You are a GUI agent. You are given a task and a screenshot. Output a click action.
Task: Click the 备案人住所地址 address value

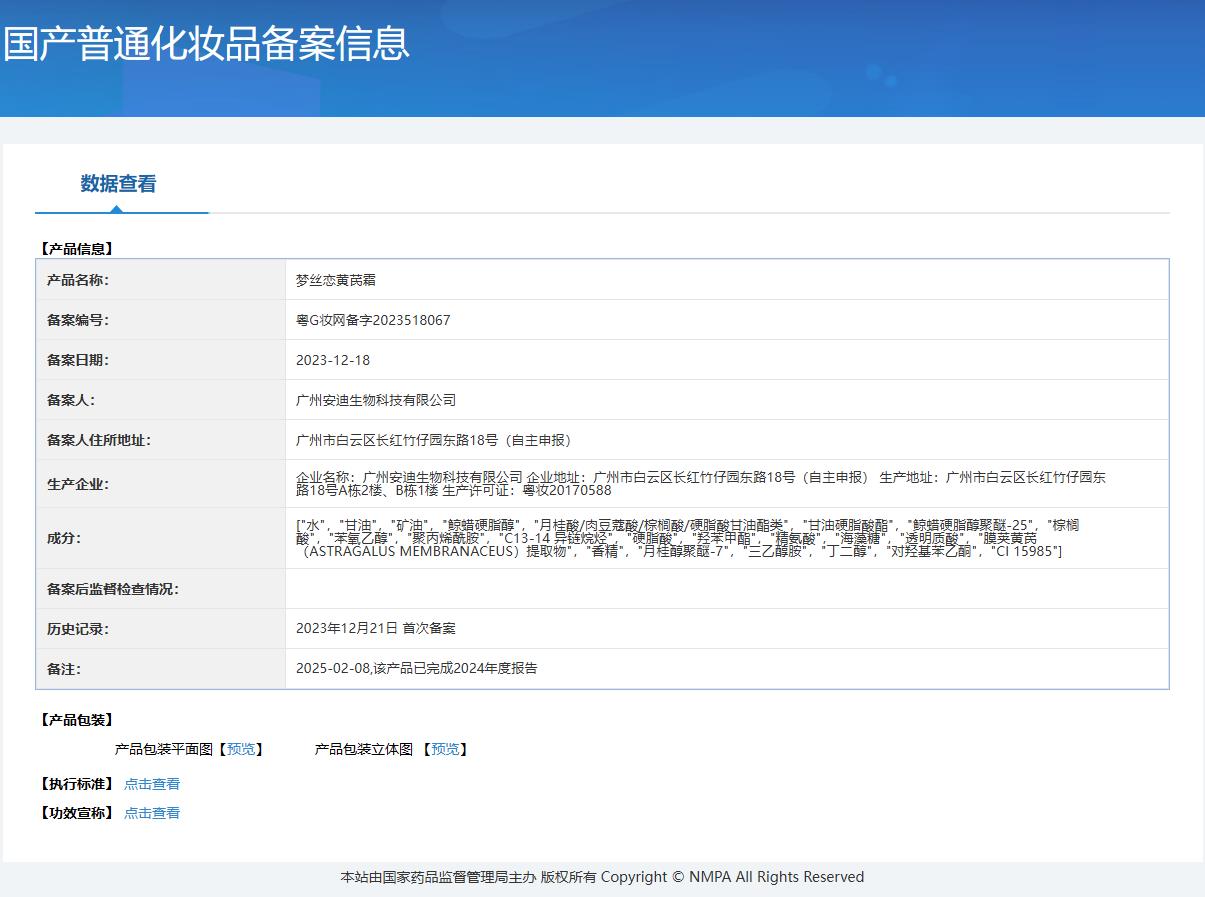pyautogui.click(x=436, y=440)
